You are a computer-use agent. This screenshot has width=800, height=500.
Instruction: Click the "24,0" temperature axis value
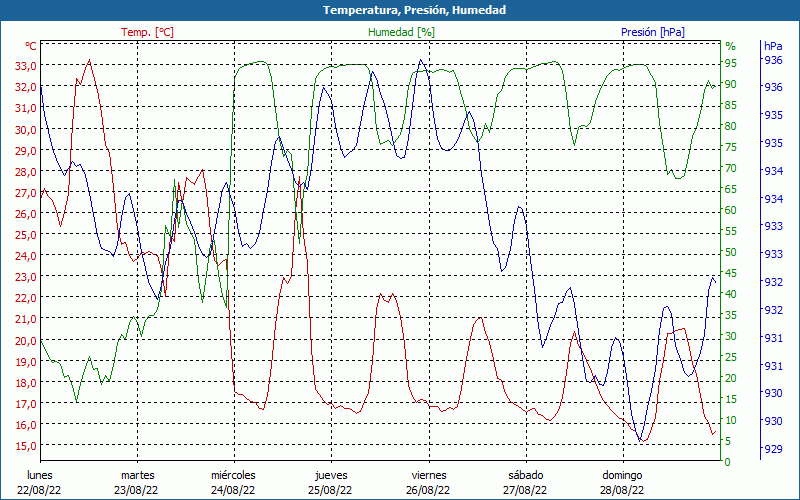tap(26, 256)
